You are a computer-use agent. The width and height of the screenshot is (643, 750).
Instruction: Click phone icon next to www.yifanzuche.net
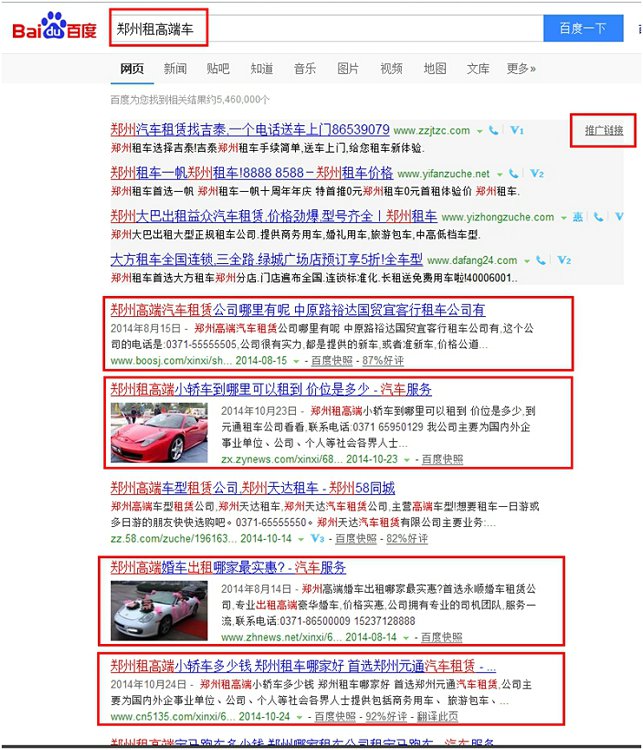(x=514, y=173)
